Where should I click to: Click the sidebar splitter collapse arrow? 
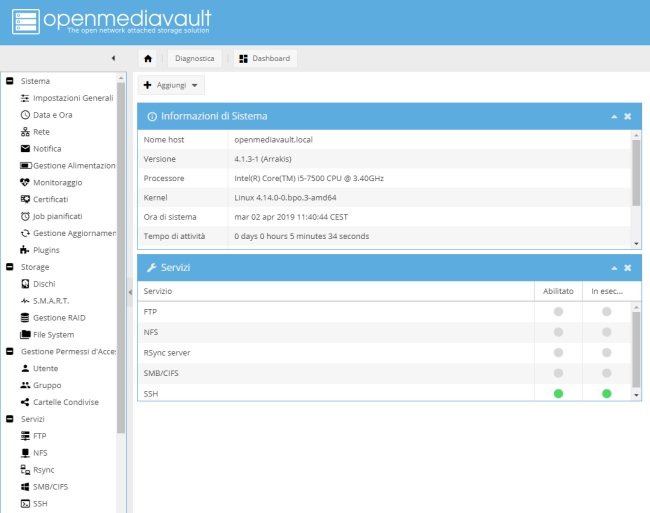pos(130,293)
